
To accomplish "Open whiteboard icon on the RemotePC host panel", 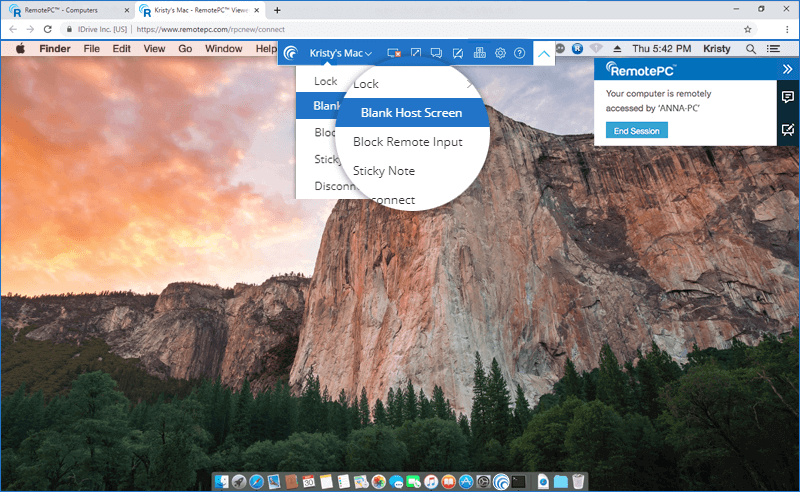I will (788, 130).
